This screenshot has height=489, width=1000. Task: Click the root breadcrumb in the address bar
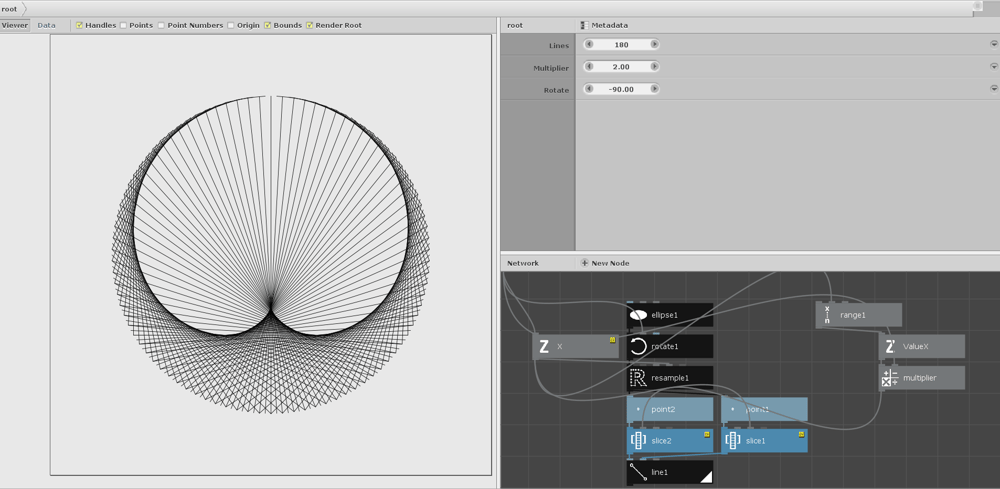tap(10, 9)
